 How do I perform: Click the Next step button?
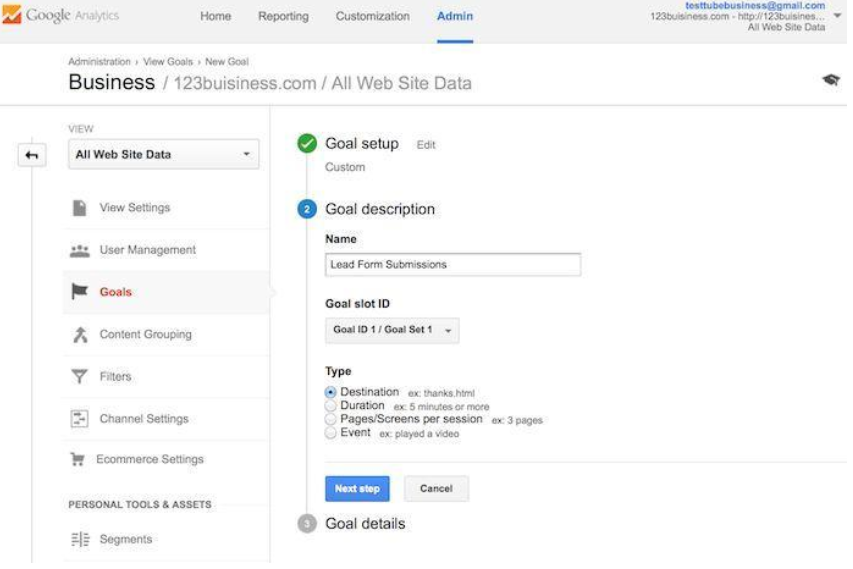pyautogui.click(x=357, y=489)
